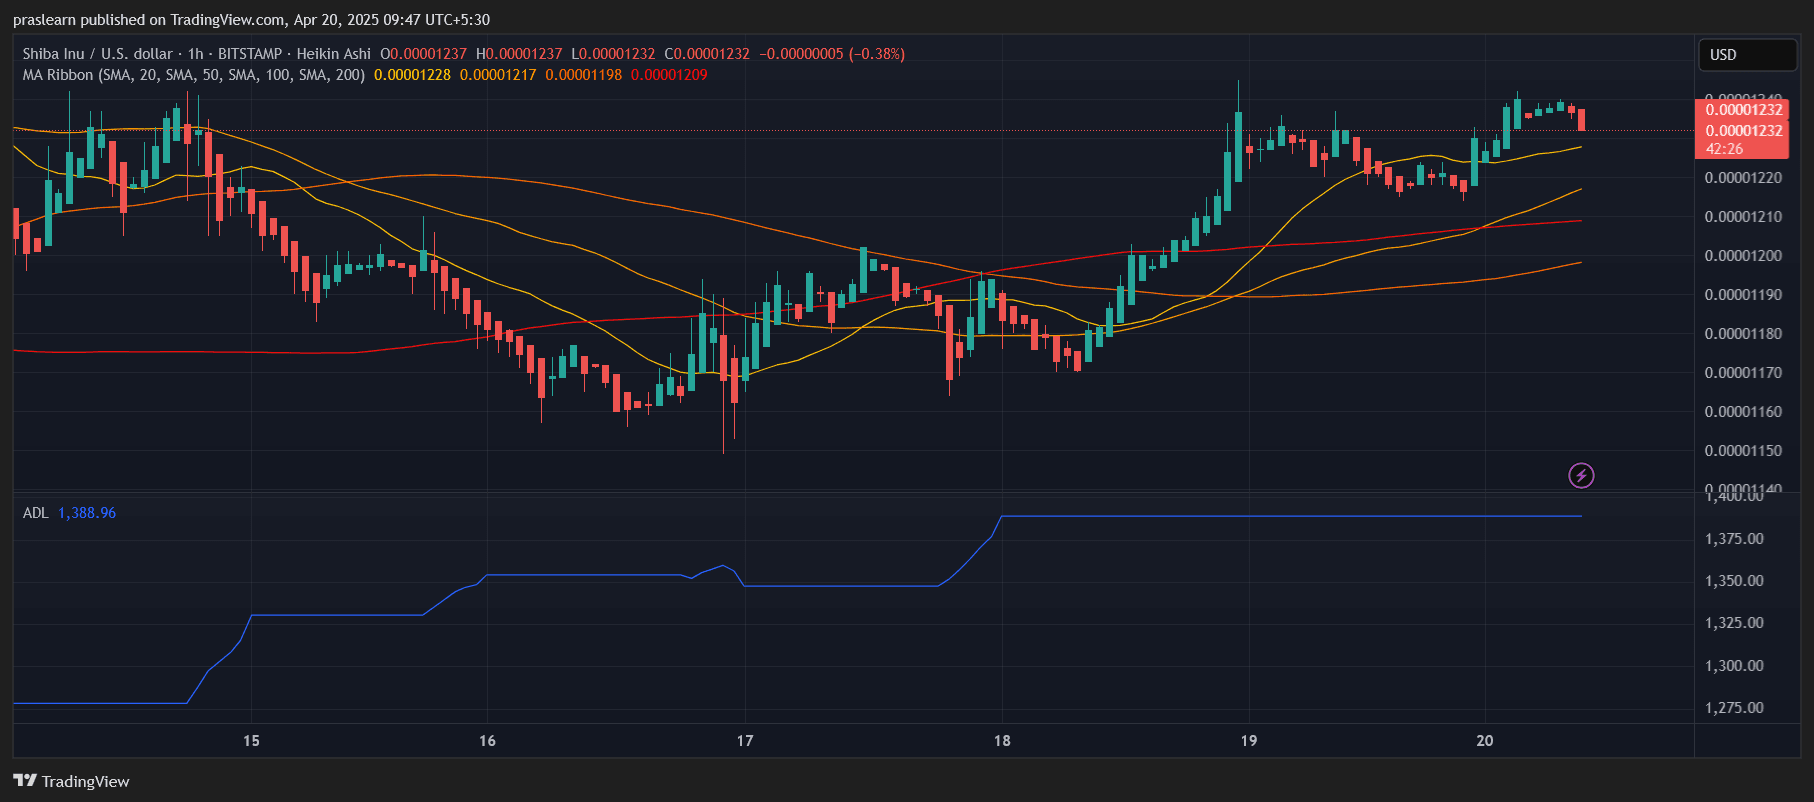This screenshot has height=802, width=1814.
Task: Click the TradingView logo at bottom left
Action: (71, 781)
